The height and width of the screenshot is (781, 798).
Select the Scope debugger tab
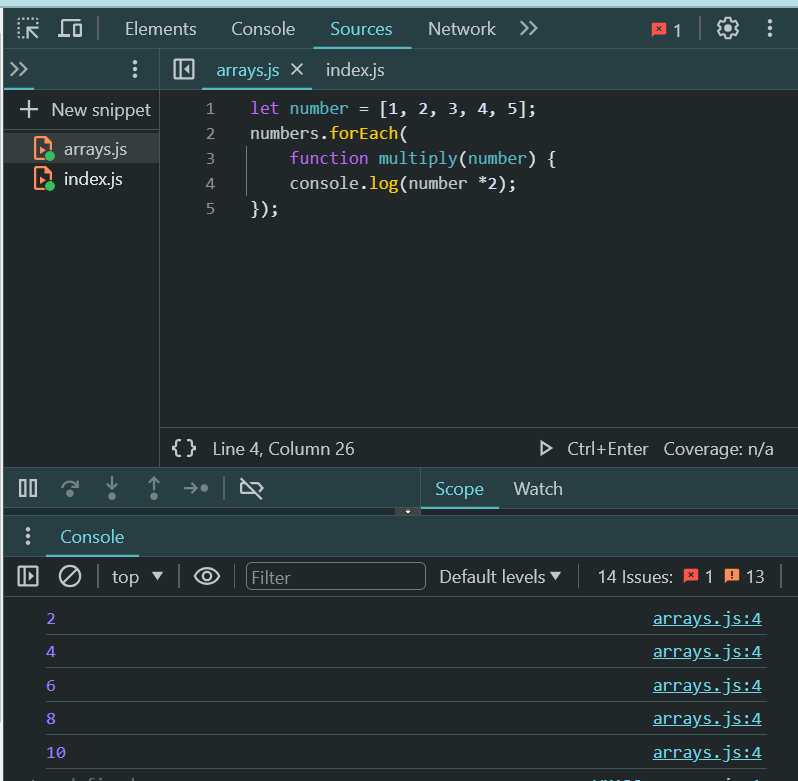(x=459, y=489)
